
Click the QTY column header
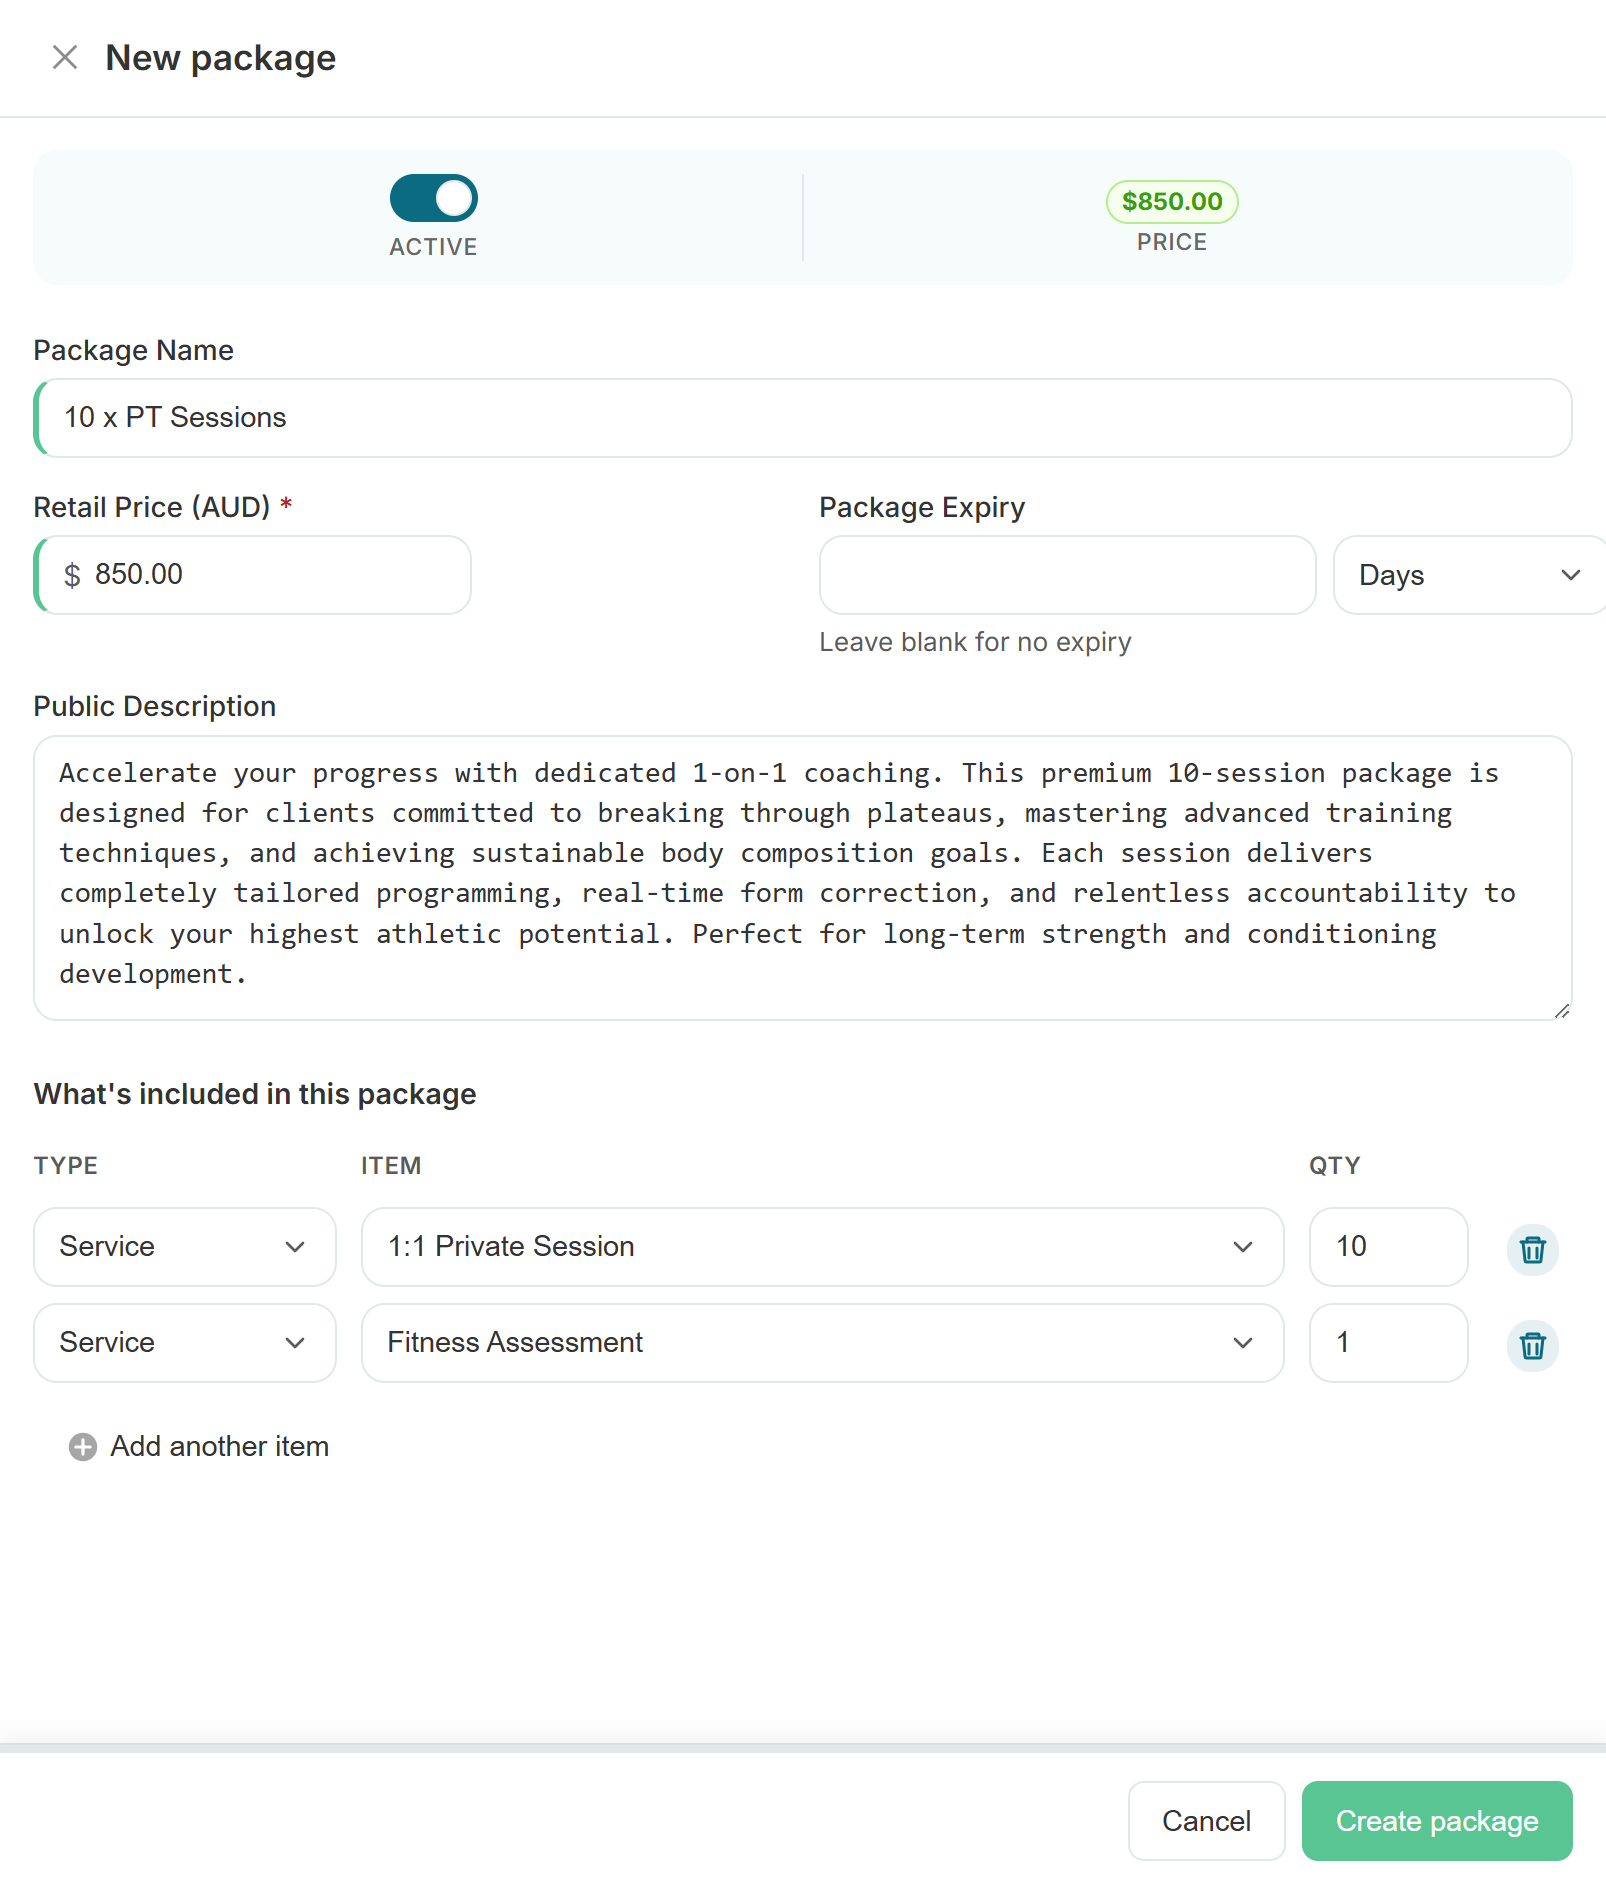pyautogui.click(x=1334, y=1166)
